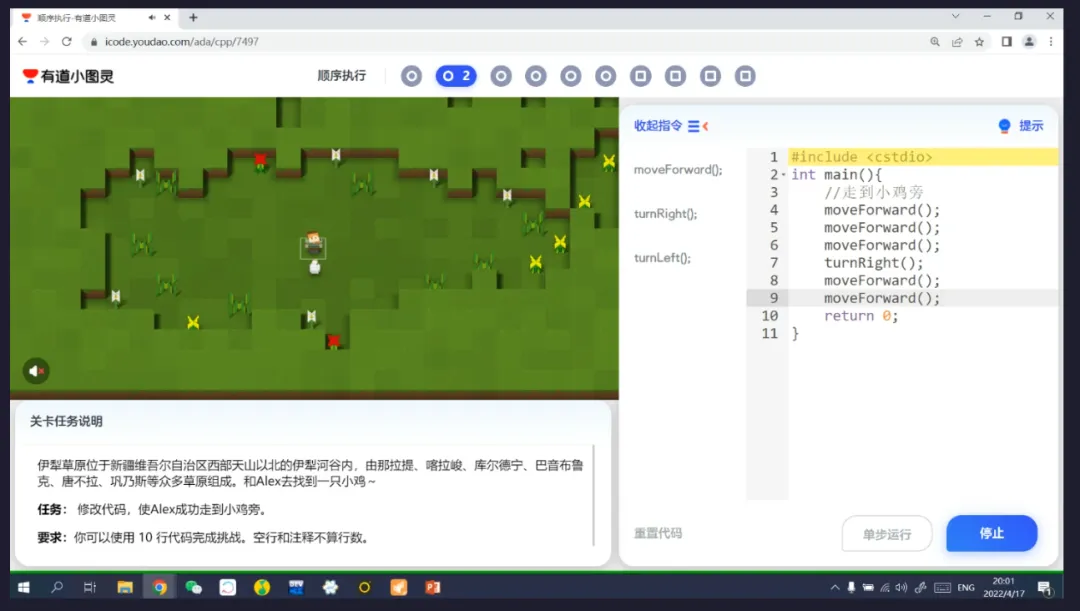The height and width of the screenshot is (611, 1080).
Task: Click the 顺序执行 chapter title
Action: tap(342, 76)
